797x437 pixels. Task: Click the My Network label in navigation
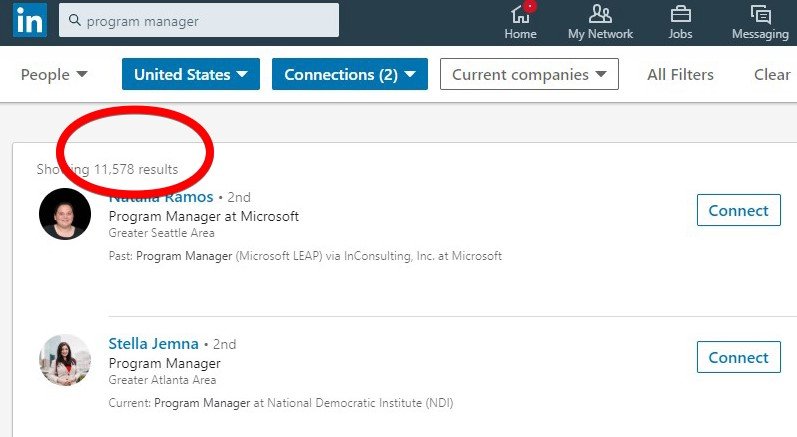tap(600, 34)
